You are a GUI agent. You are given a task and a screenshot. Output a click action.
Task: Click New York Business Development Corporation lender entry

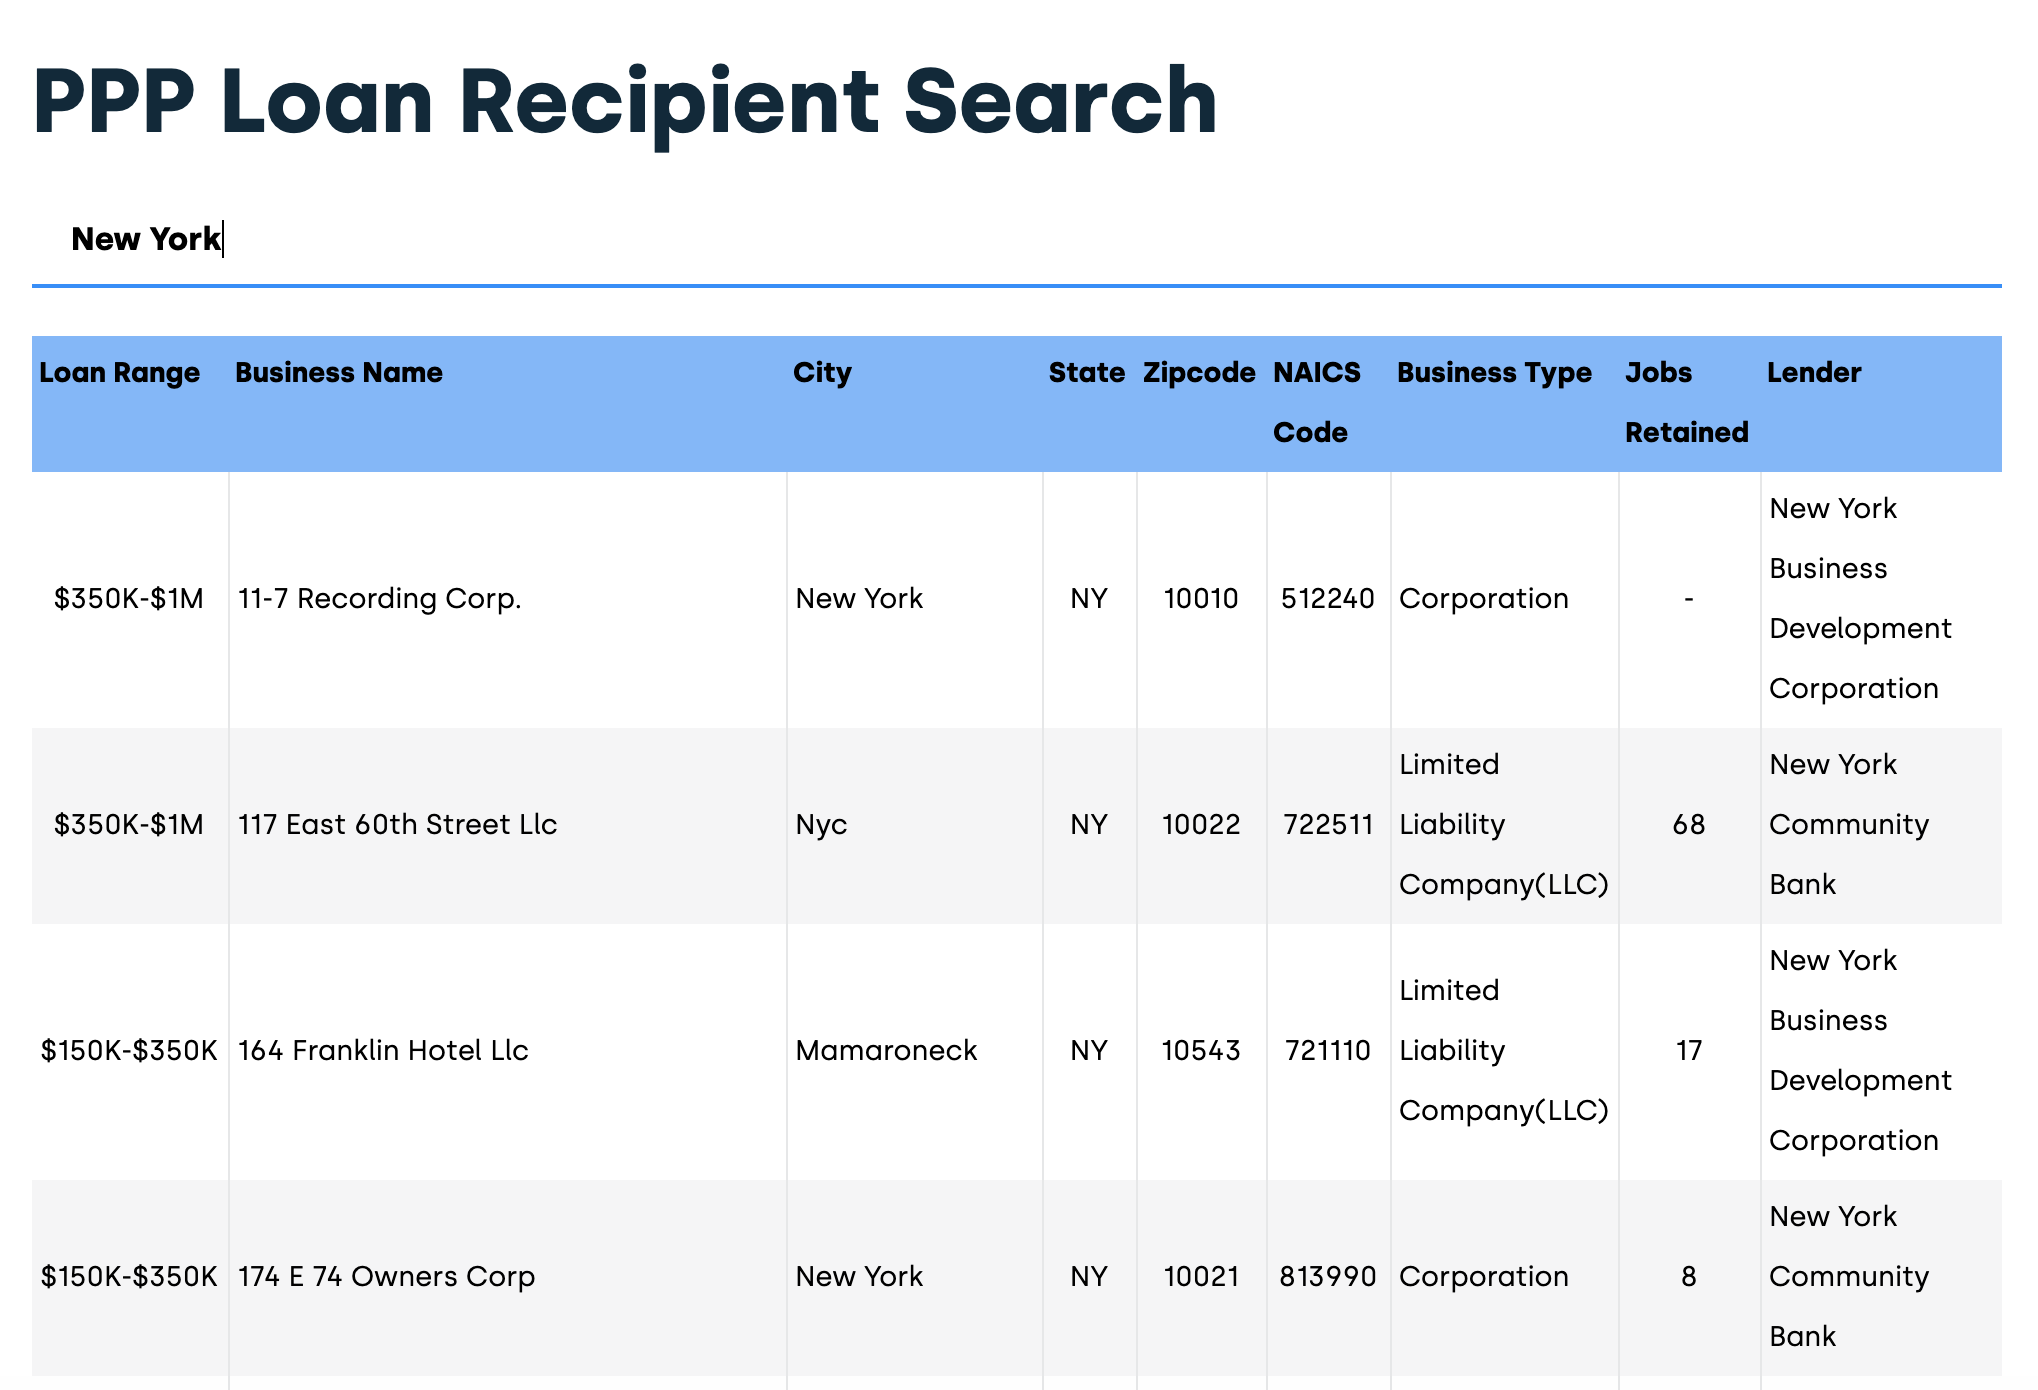(1860, 598)
